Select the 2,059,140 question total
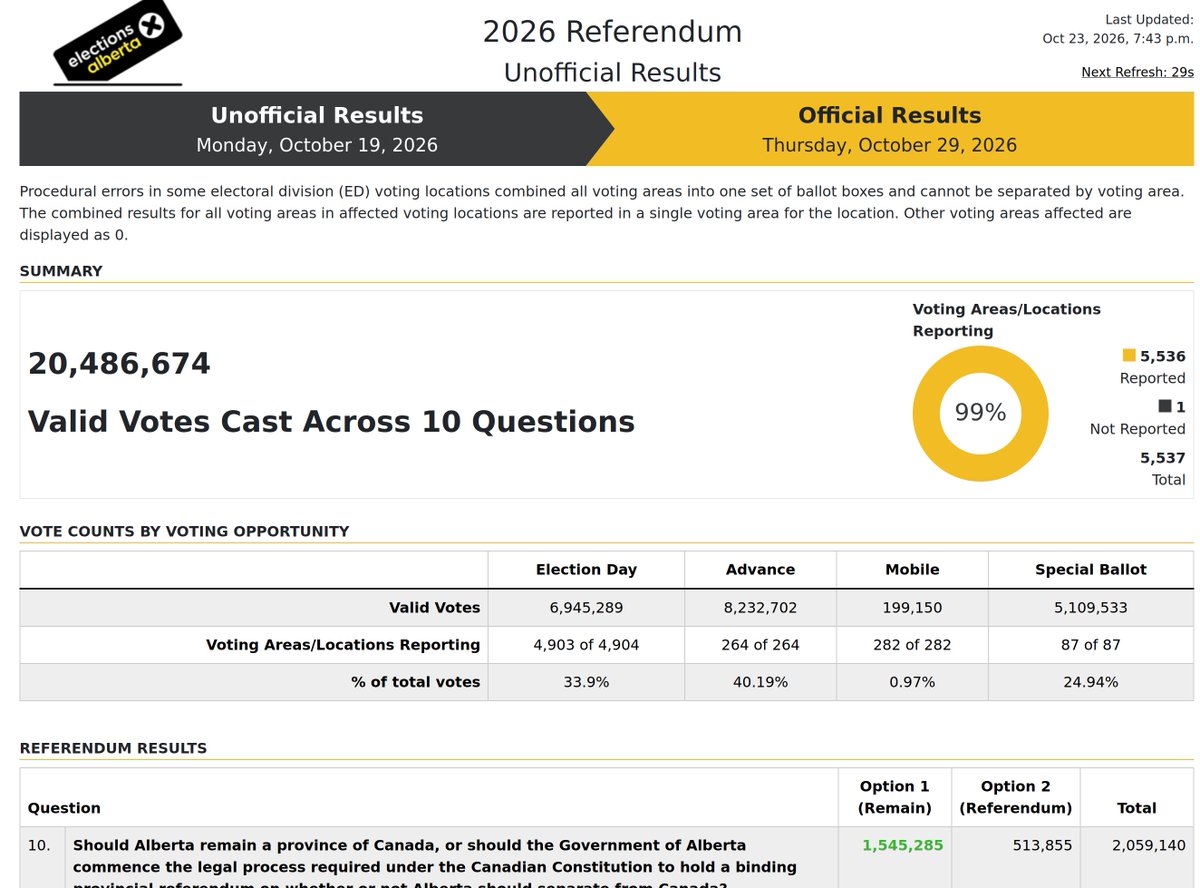Screen dimensions: 1200x888 (x=1149, y=845)
